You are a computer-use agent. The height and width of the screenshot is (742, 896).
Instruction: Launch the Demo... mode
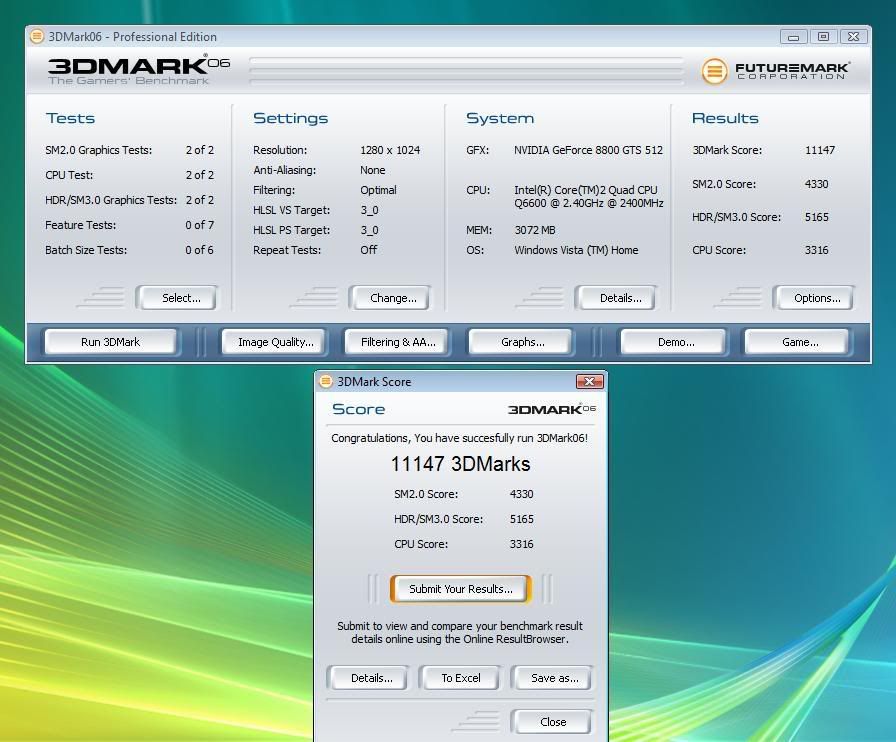pyautogui.click(x=673, y=342)
